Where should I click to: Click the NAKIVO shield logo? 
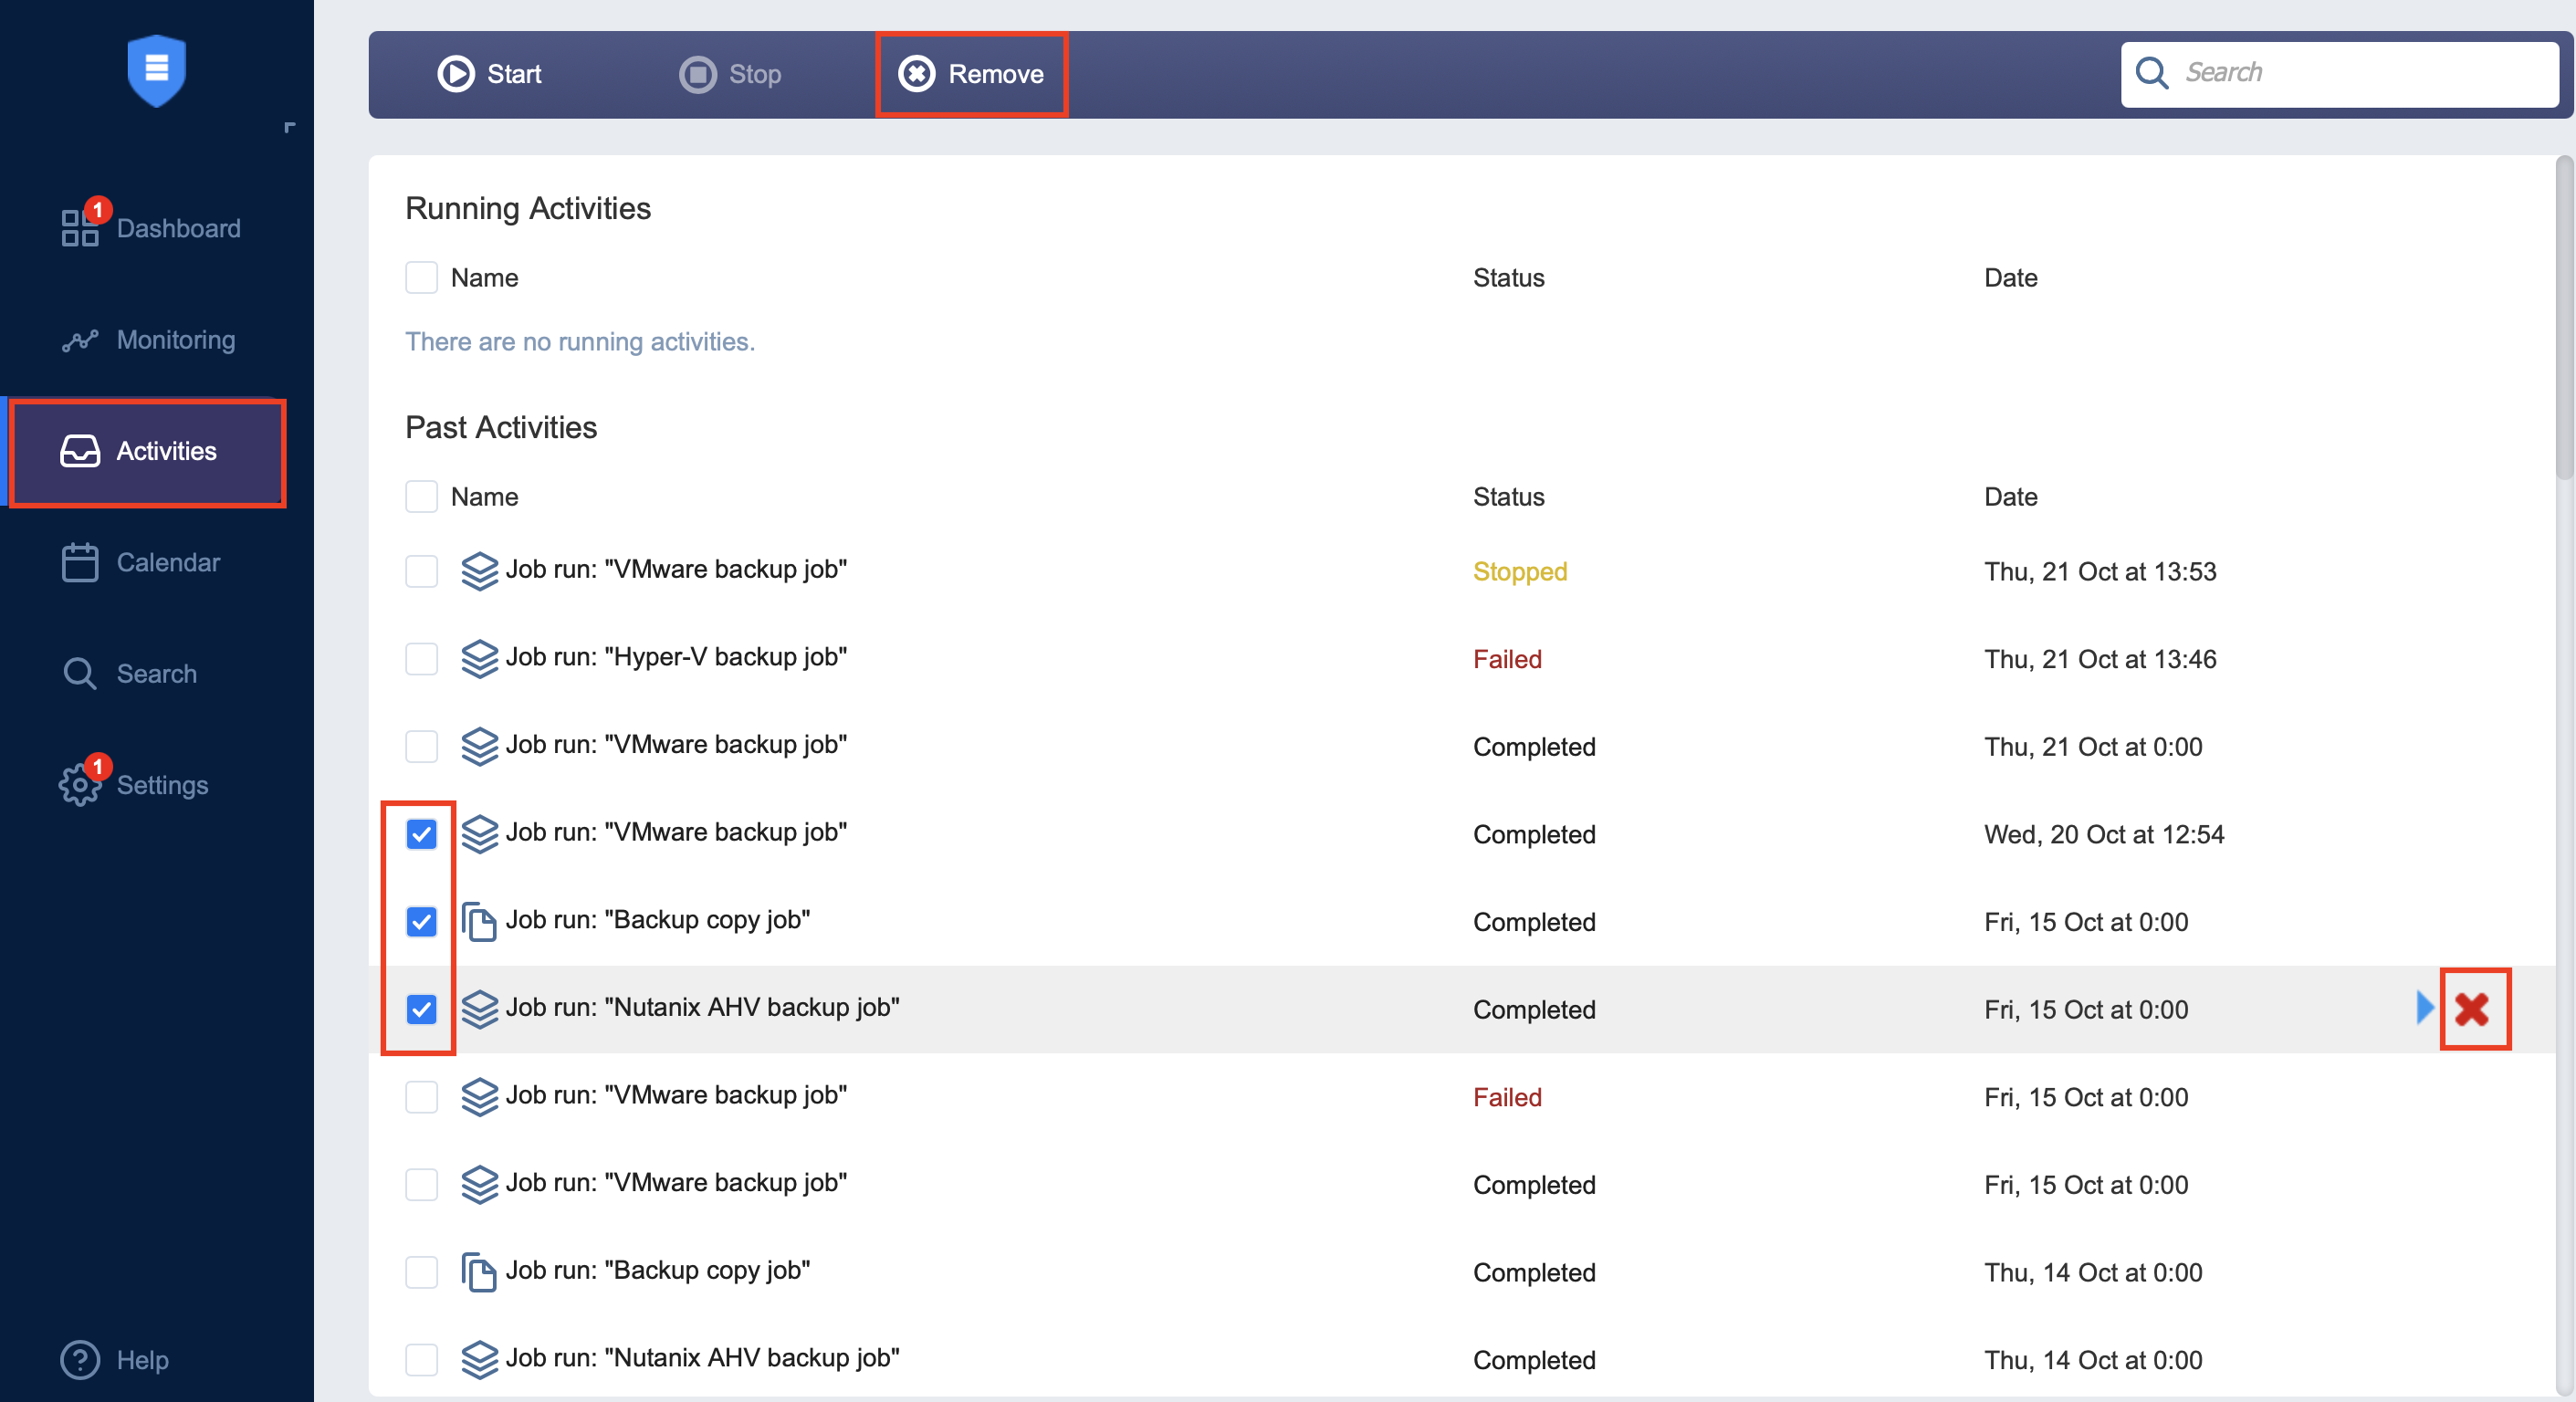(x=157, y=70)
